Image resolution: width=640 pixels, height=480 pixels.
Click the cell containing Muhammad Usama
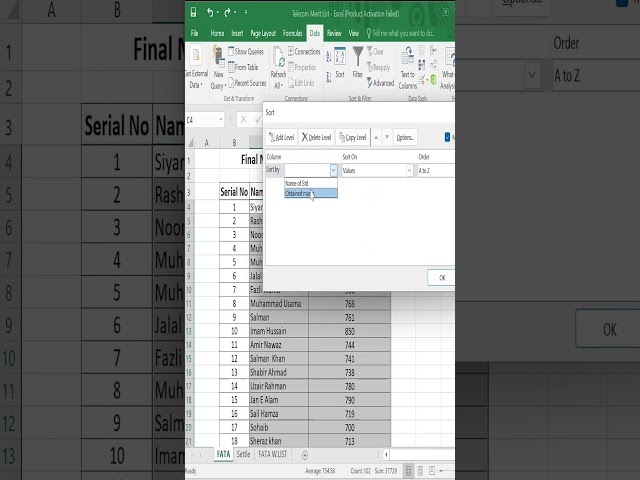click(279, 304)
